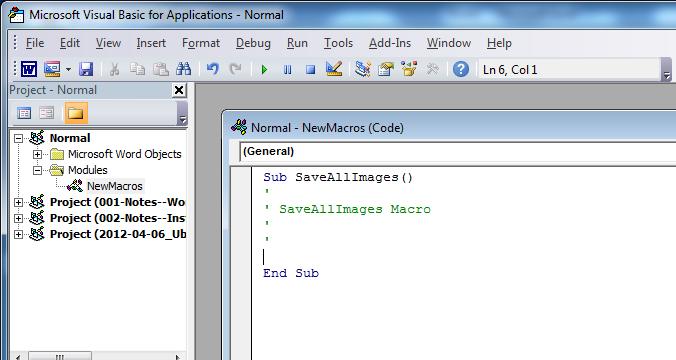Image resolution: width=676 pixels, height=360 pixels.
Task: Click the View Object icon in Project panel
Action: [46, 113]
